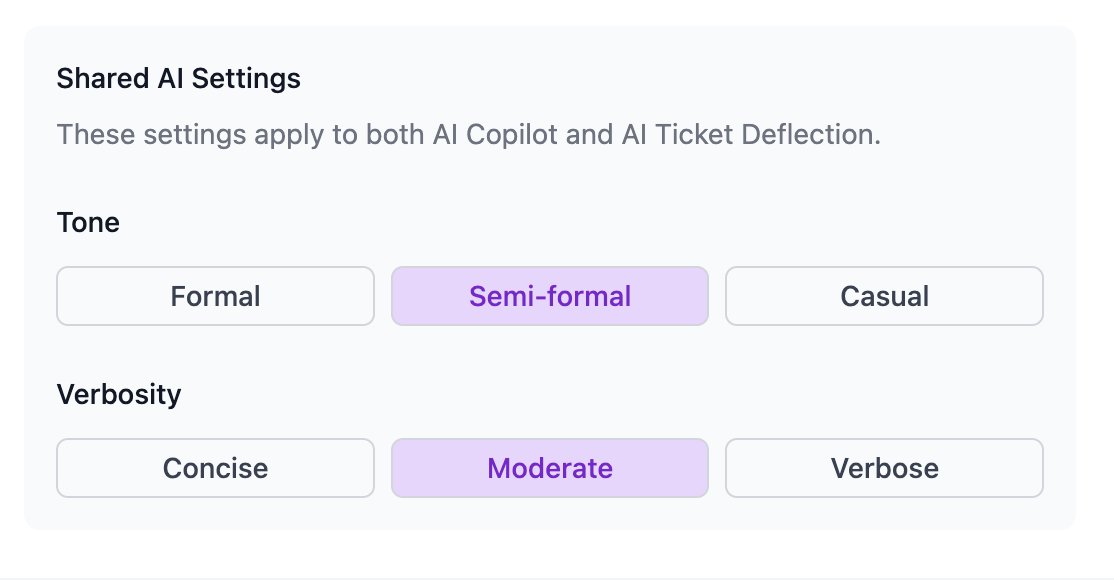1114x580 pixels.
Task: Click the Concise button under Verbosity
Action: (215, 468)
